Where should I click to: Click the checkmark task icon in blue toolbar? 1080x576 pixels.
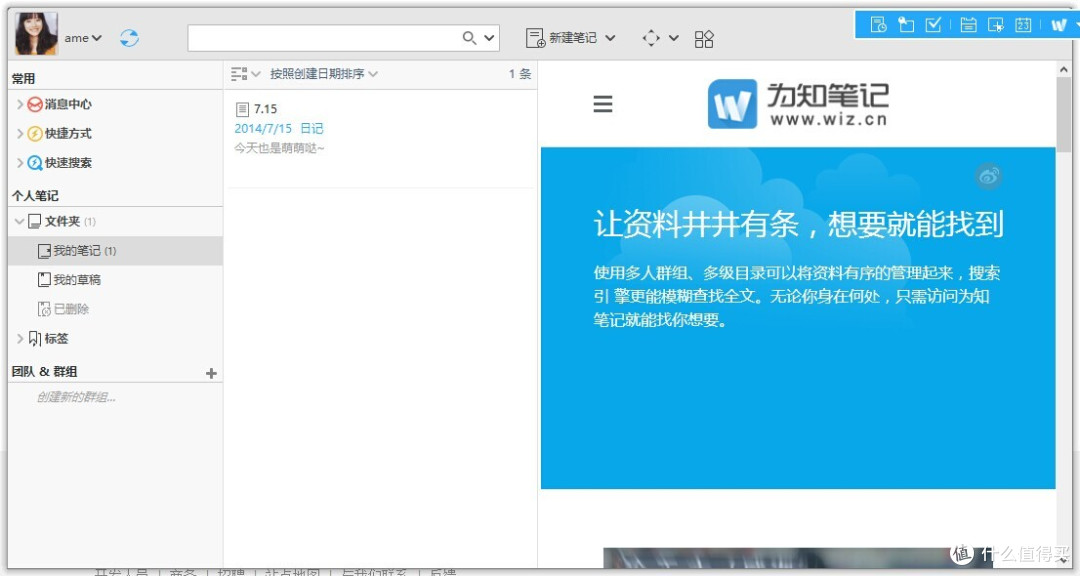coord(933,25)
